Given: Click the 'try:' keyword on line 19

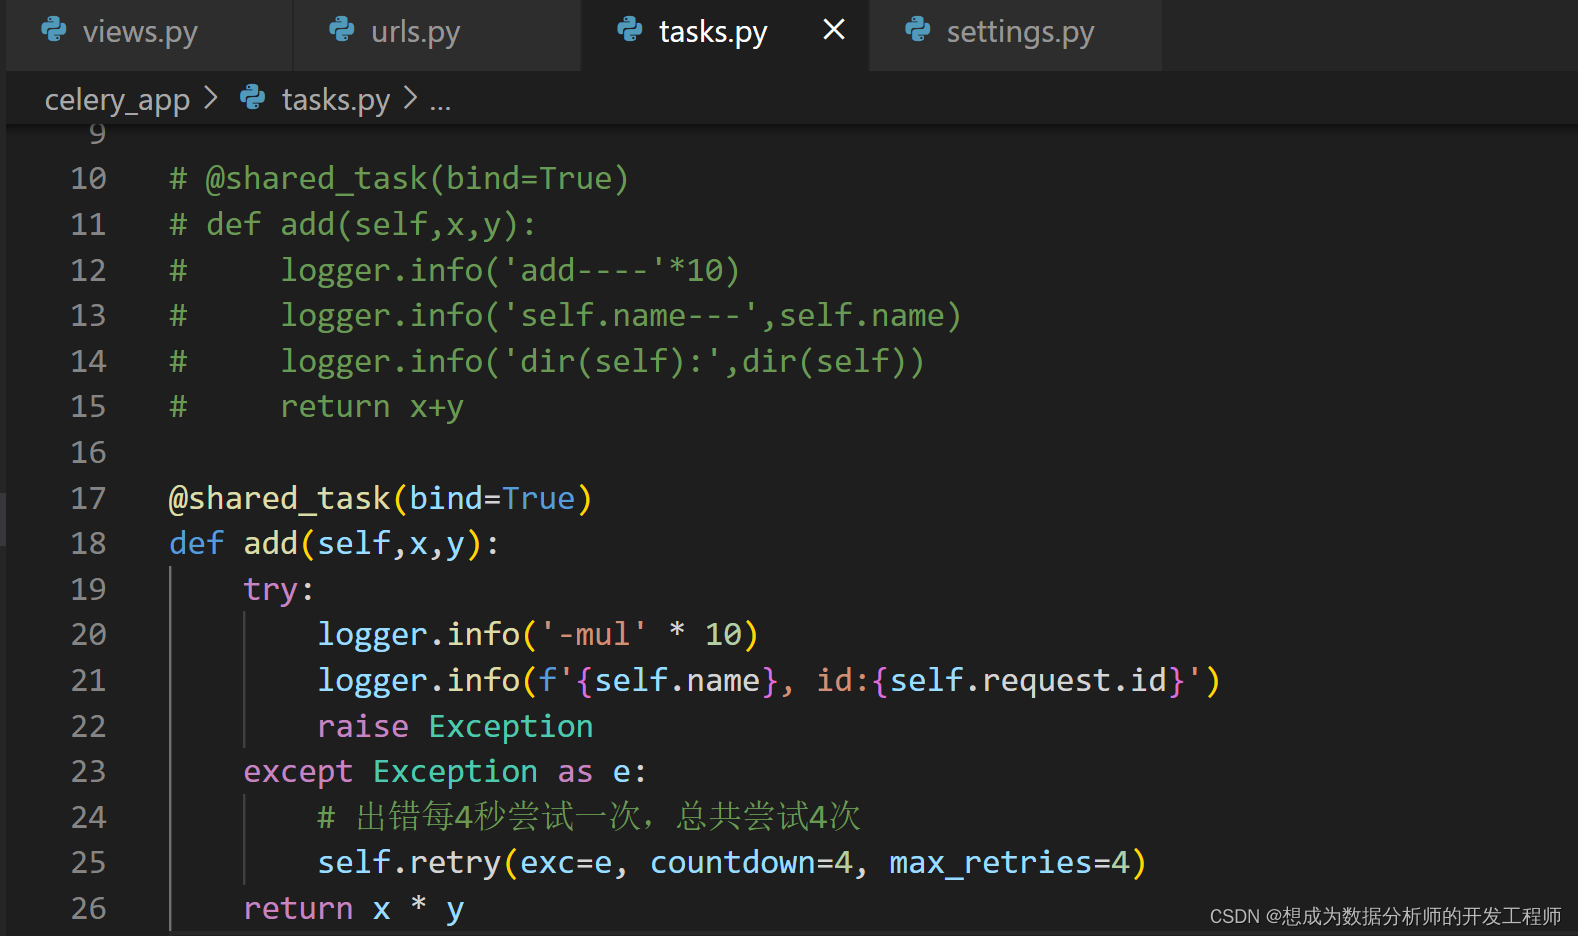Looking at the screenshot, I should click(x=279, y=589).
